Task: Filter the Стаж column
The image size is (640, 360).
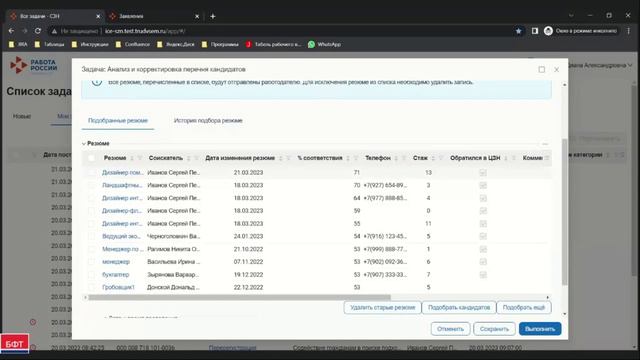Action: pyautogui.click(x=441, y=158)
